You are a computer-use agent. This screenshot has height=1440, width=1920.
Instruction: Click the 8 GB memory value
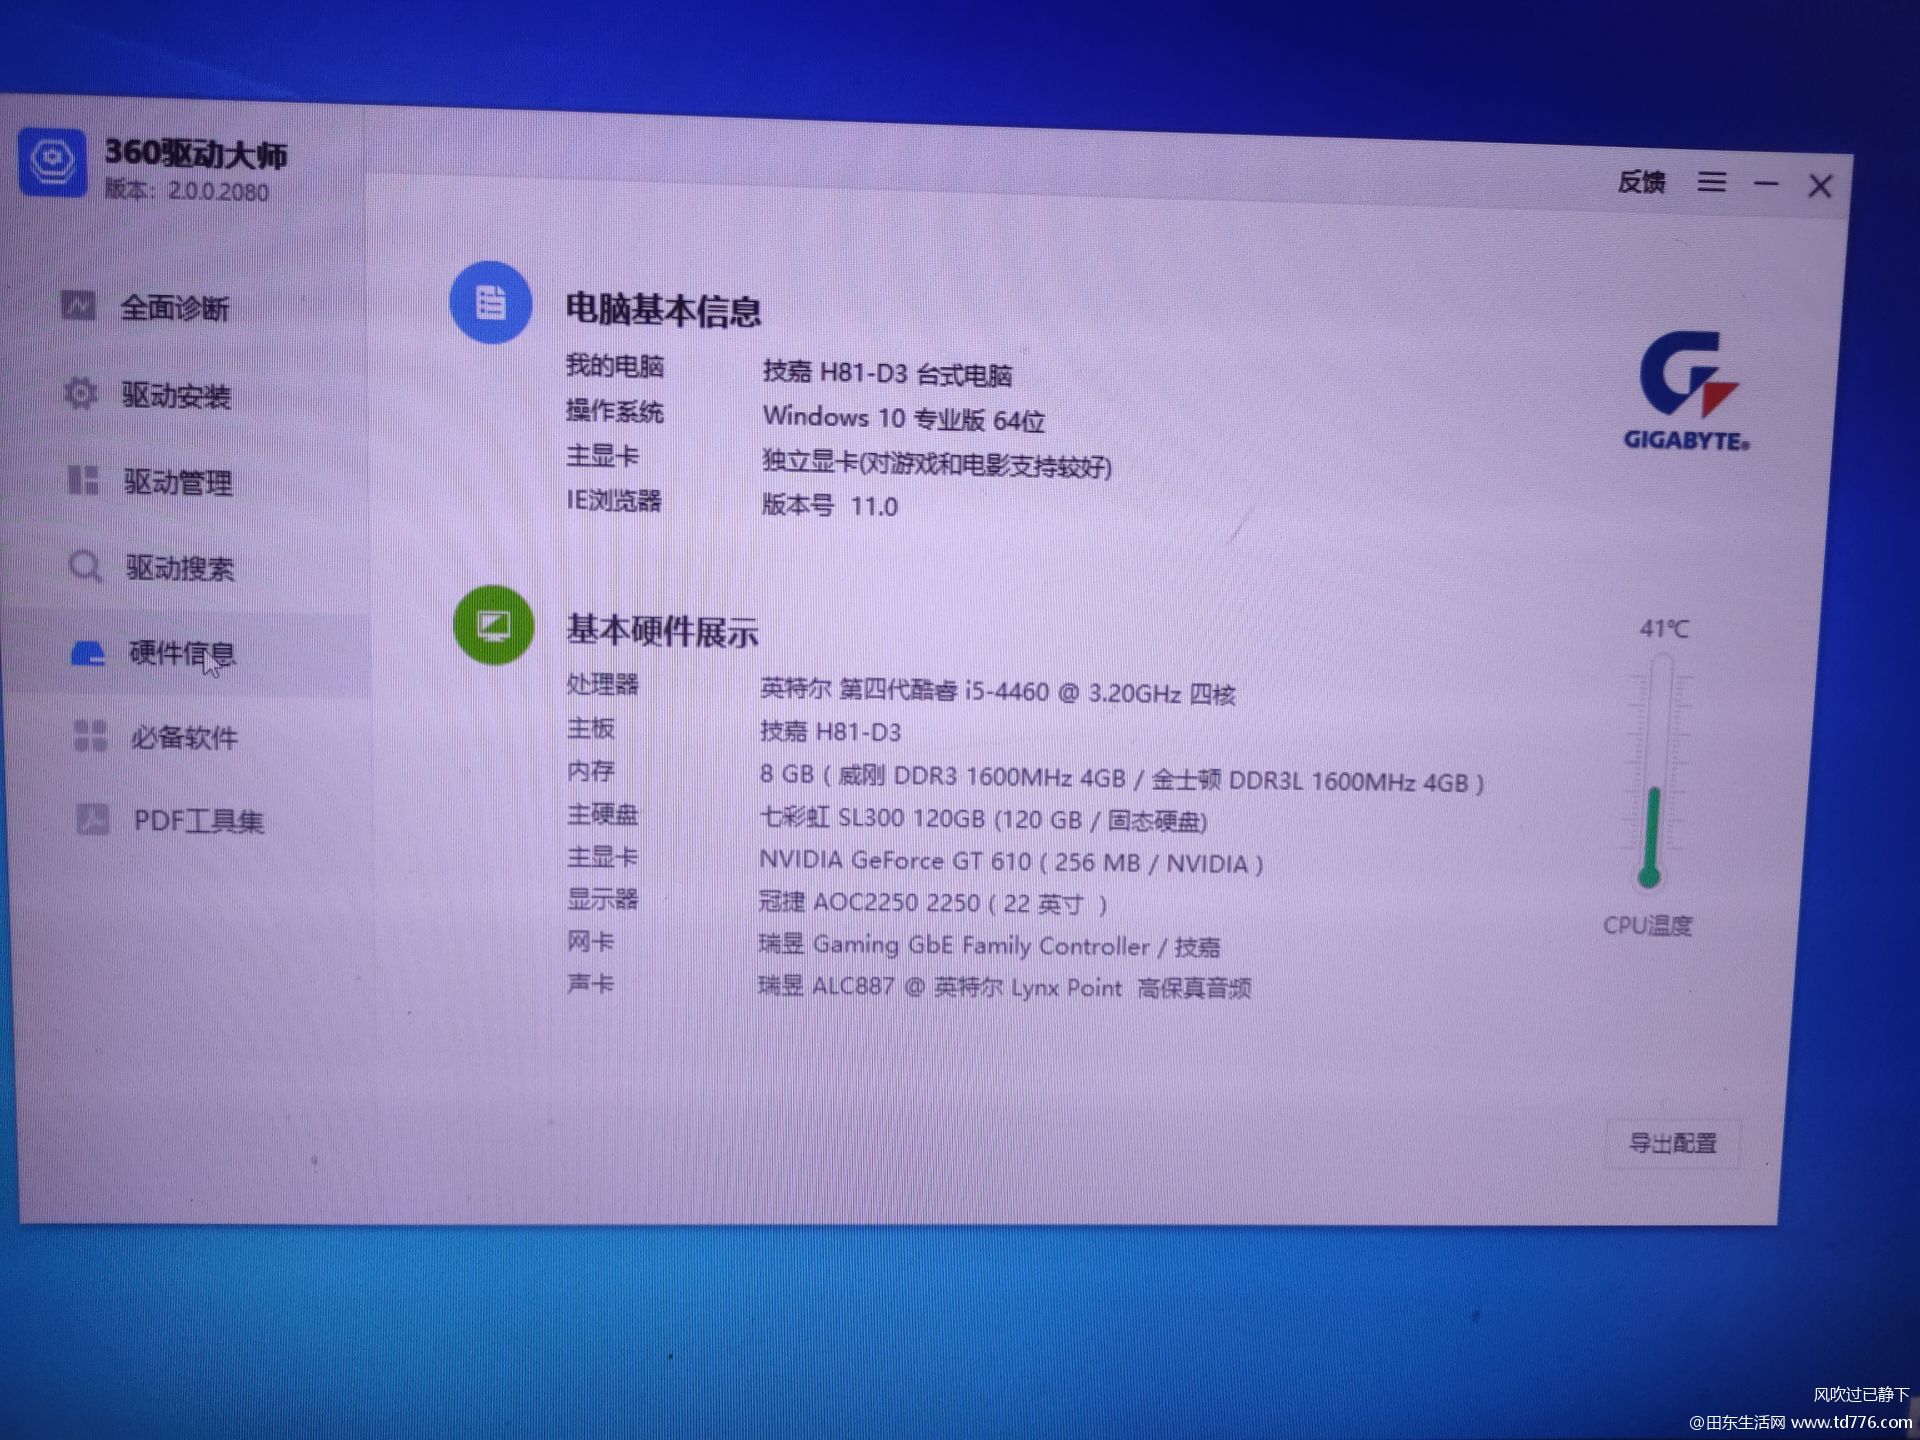pyautogui.click(x=1121, y=778)
